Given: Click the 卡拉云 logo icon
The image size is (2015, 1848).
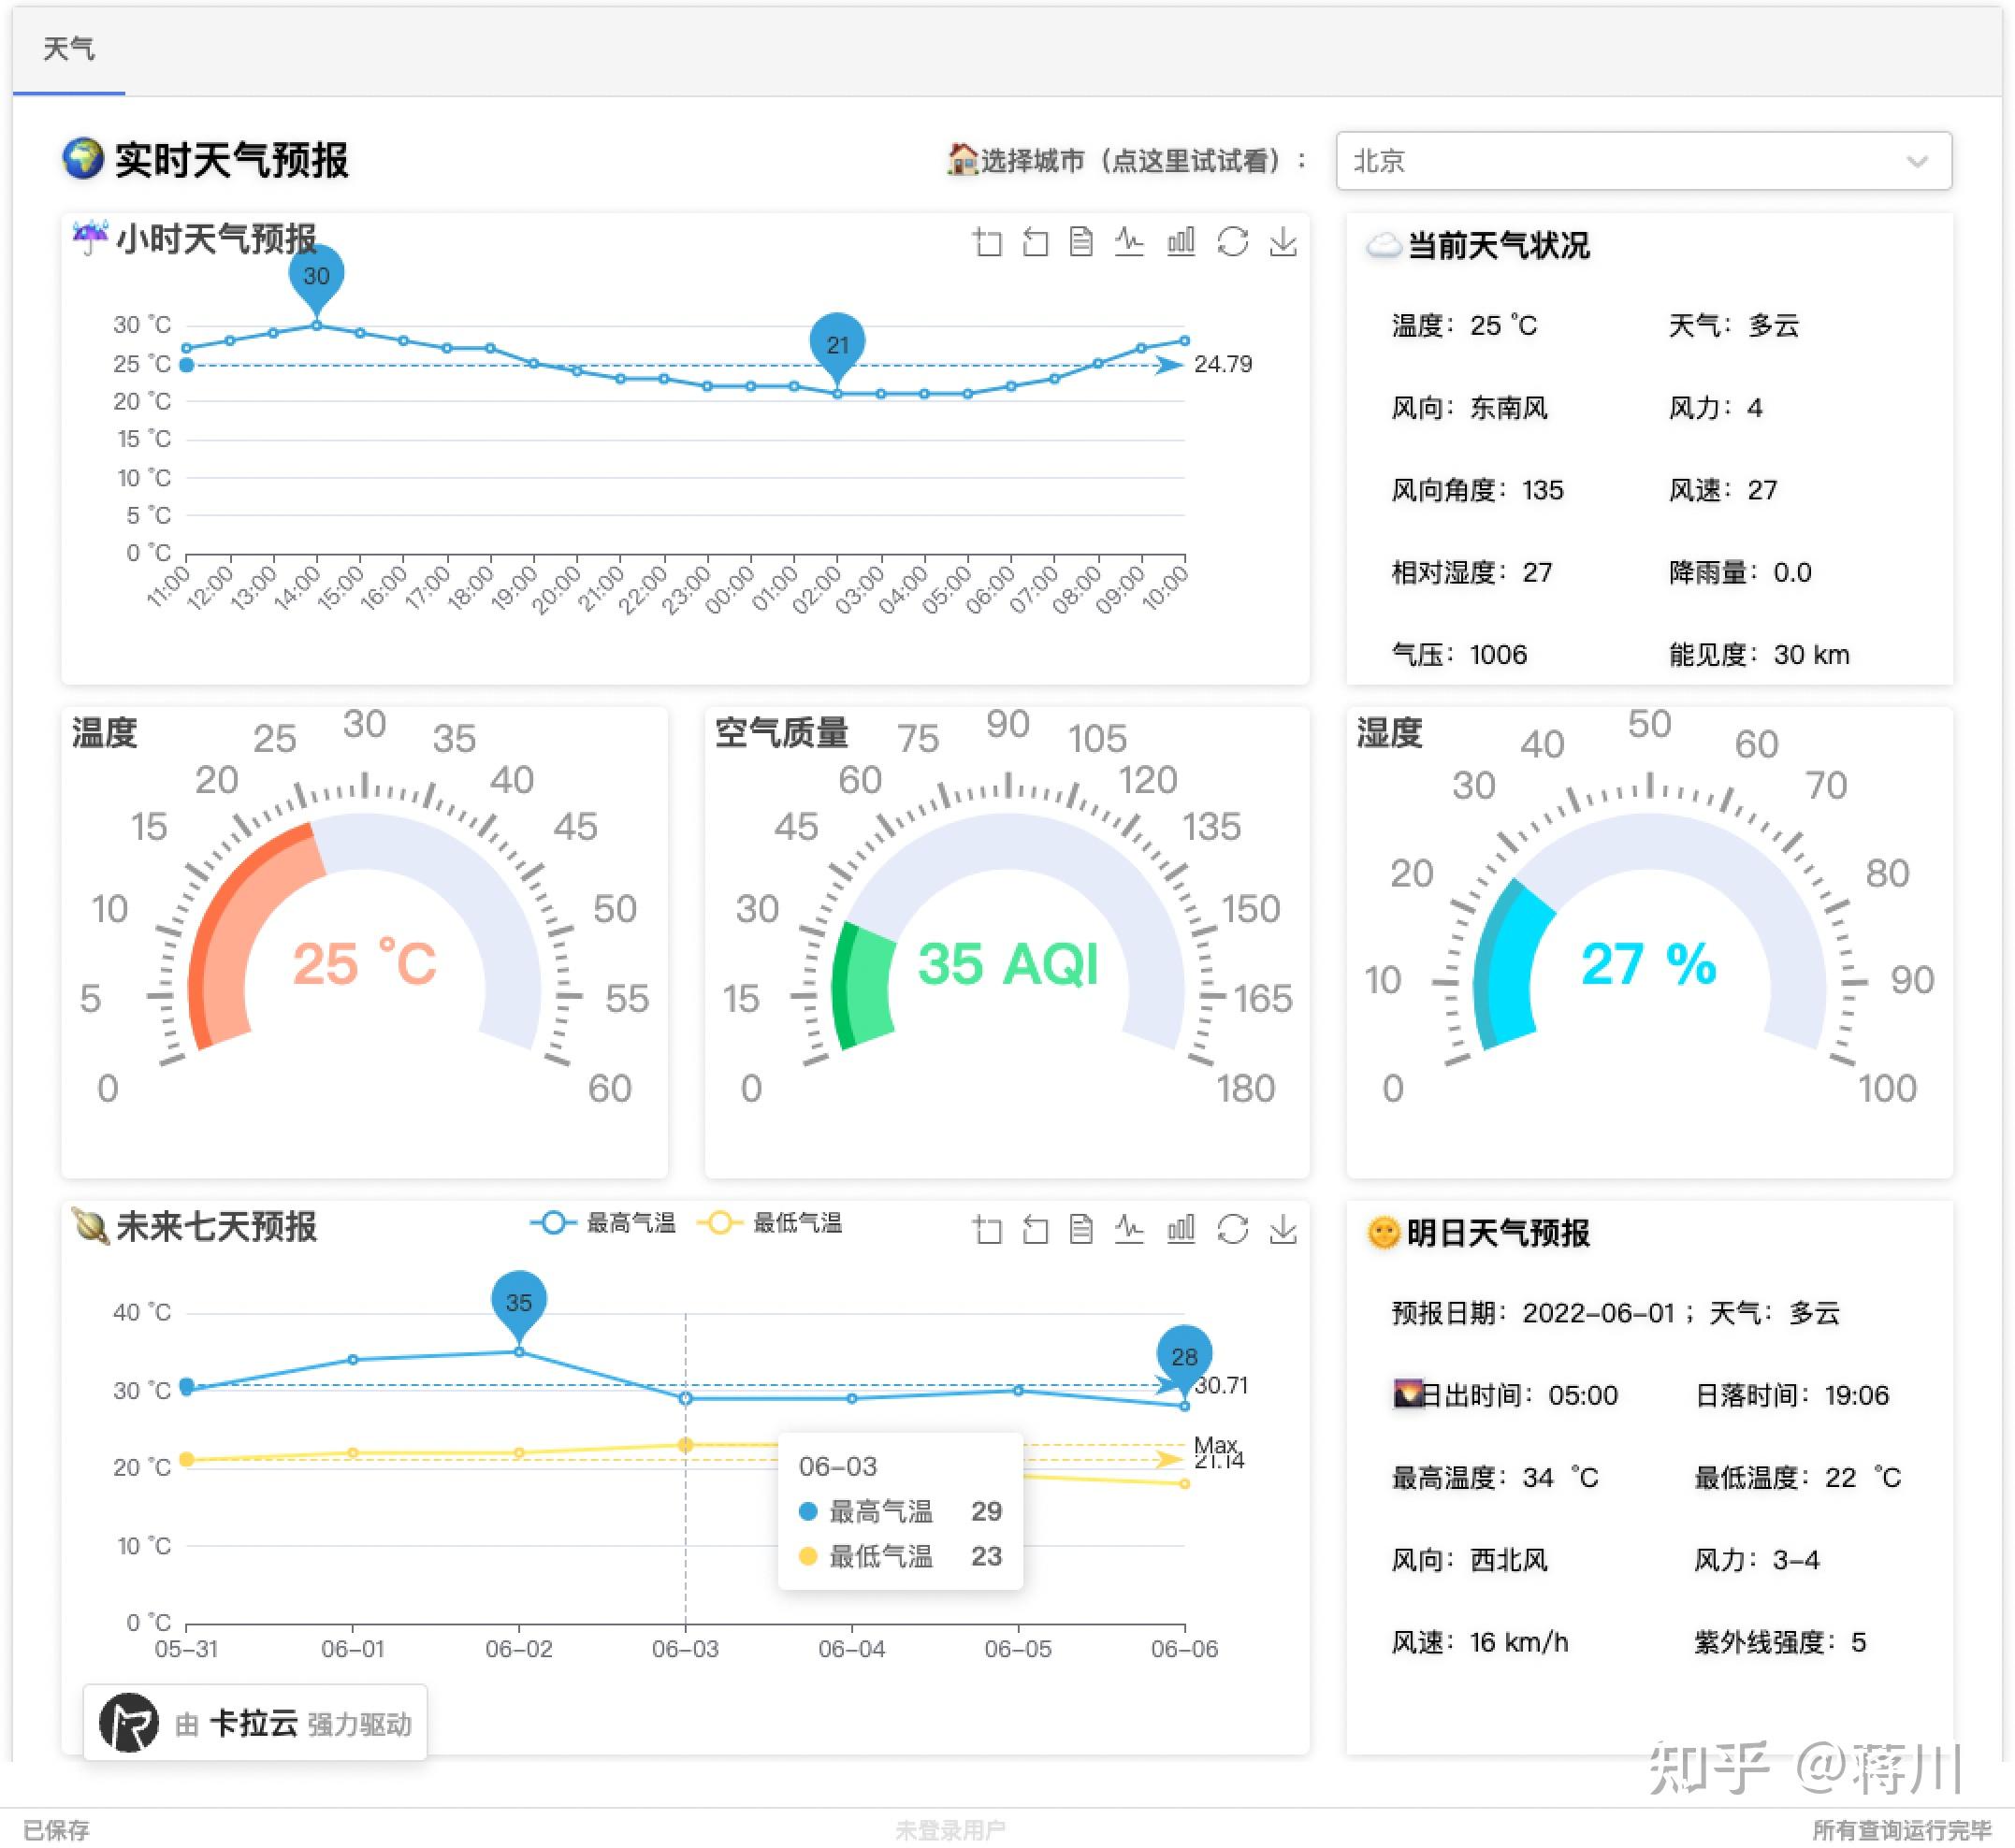Looking at the screenshot, I should click(x=129, y=1723).
